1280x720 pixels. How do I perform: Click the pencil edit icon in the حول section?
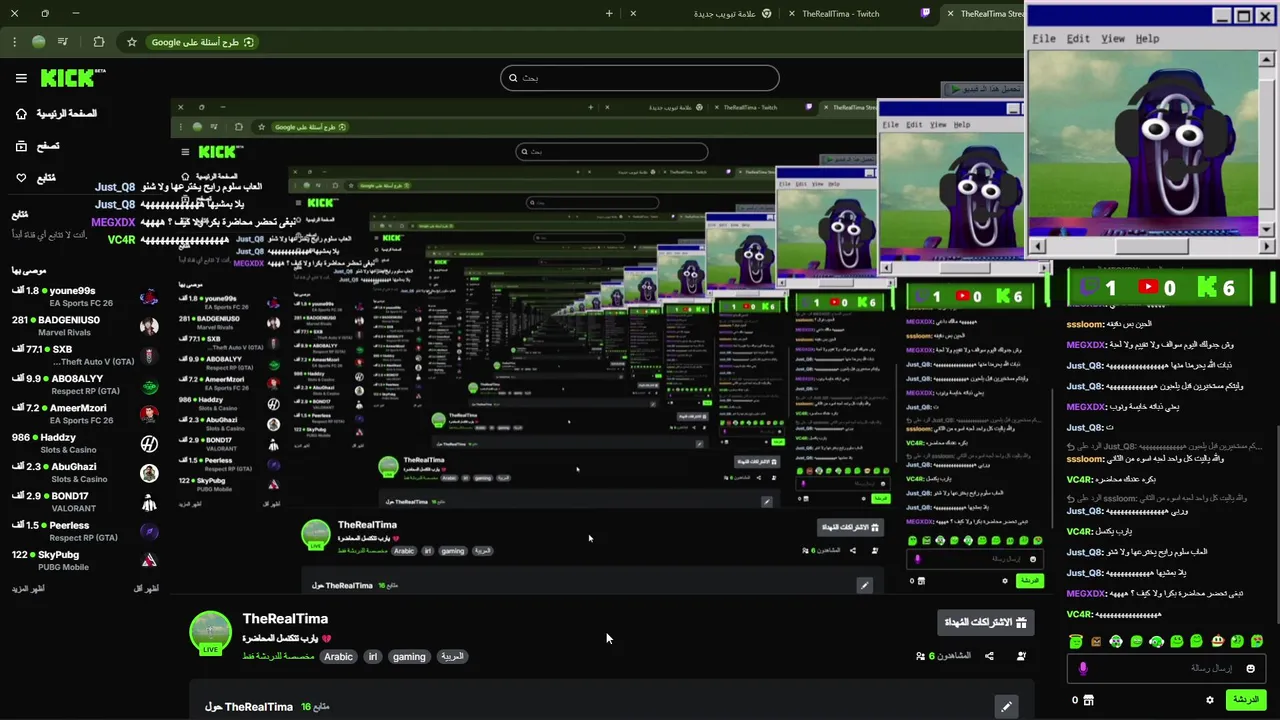pos(1007,706)
